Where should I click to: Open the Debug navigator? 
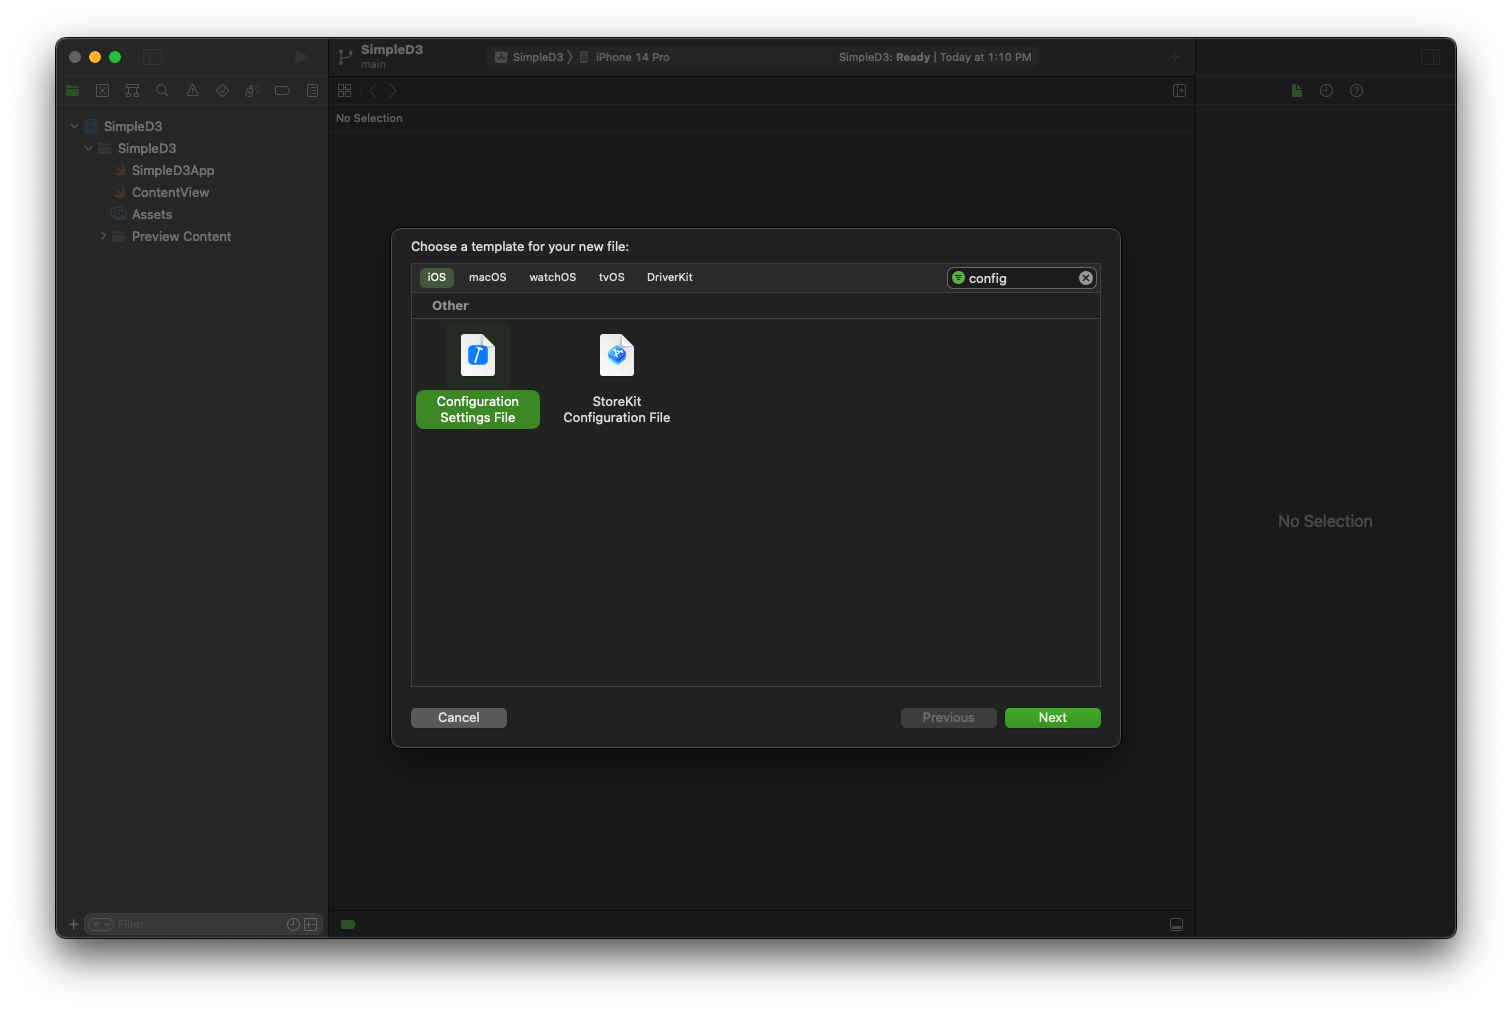click(252, 91)
